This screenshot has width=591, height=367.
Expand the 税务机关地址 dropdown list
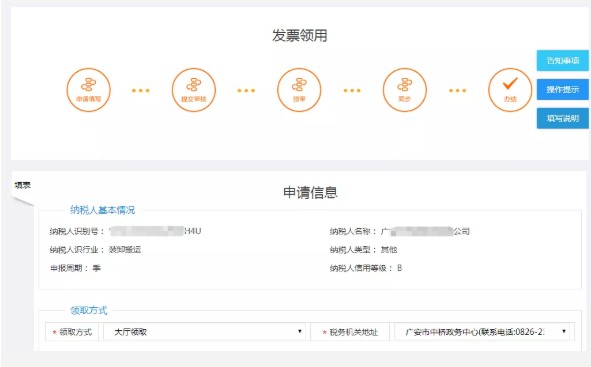482,332
